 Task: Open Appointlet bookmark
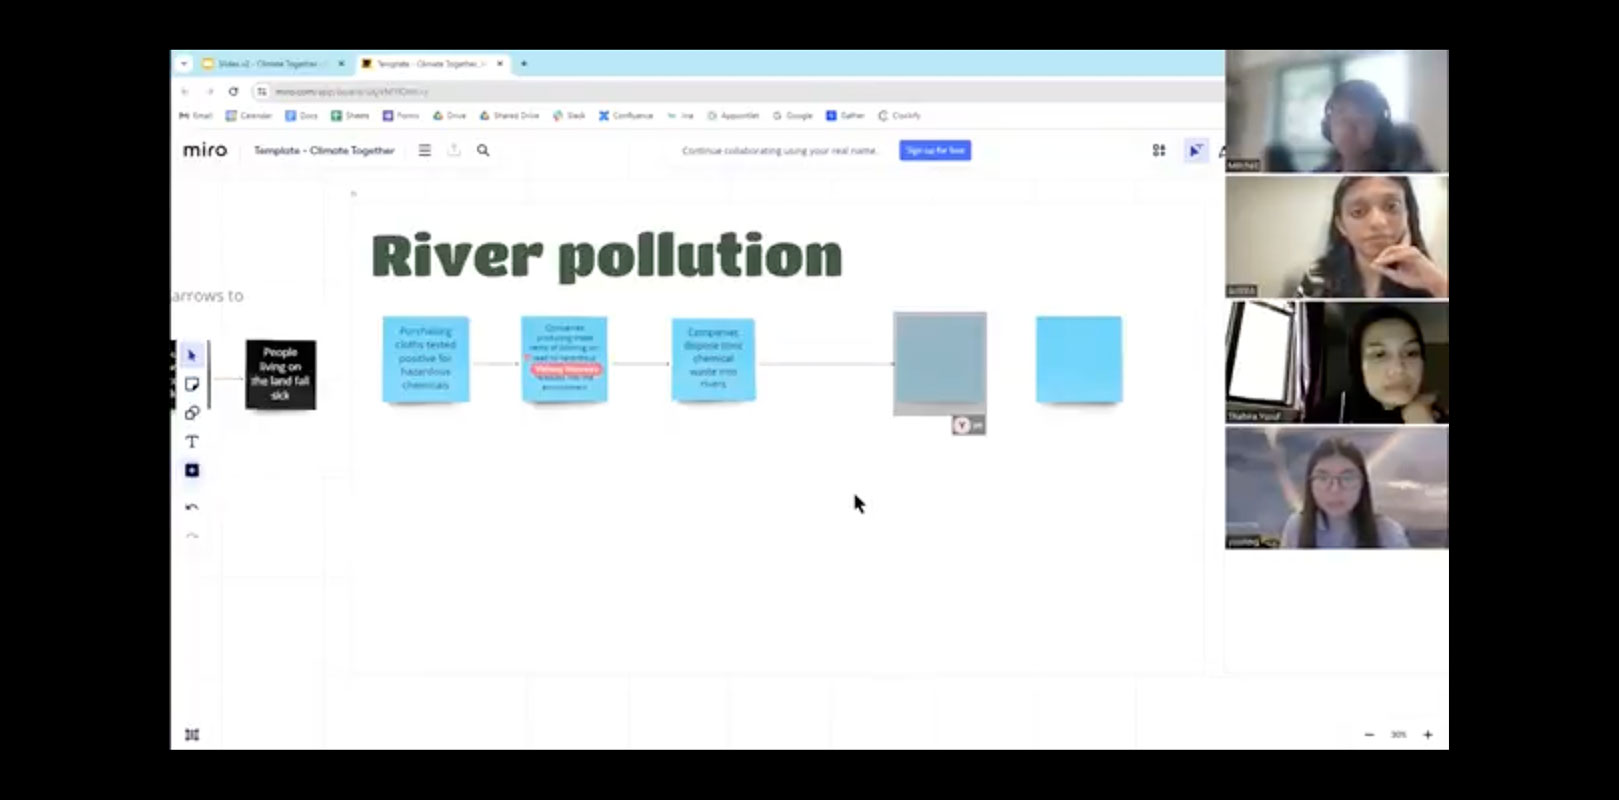(733, 116)
